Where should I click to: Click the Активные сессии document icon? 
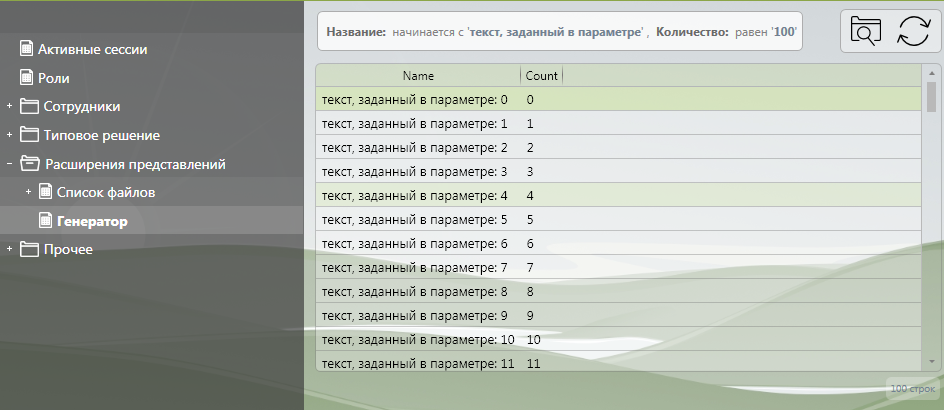[27, 48]
